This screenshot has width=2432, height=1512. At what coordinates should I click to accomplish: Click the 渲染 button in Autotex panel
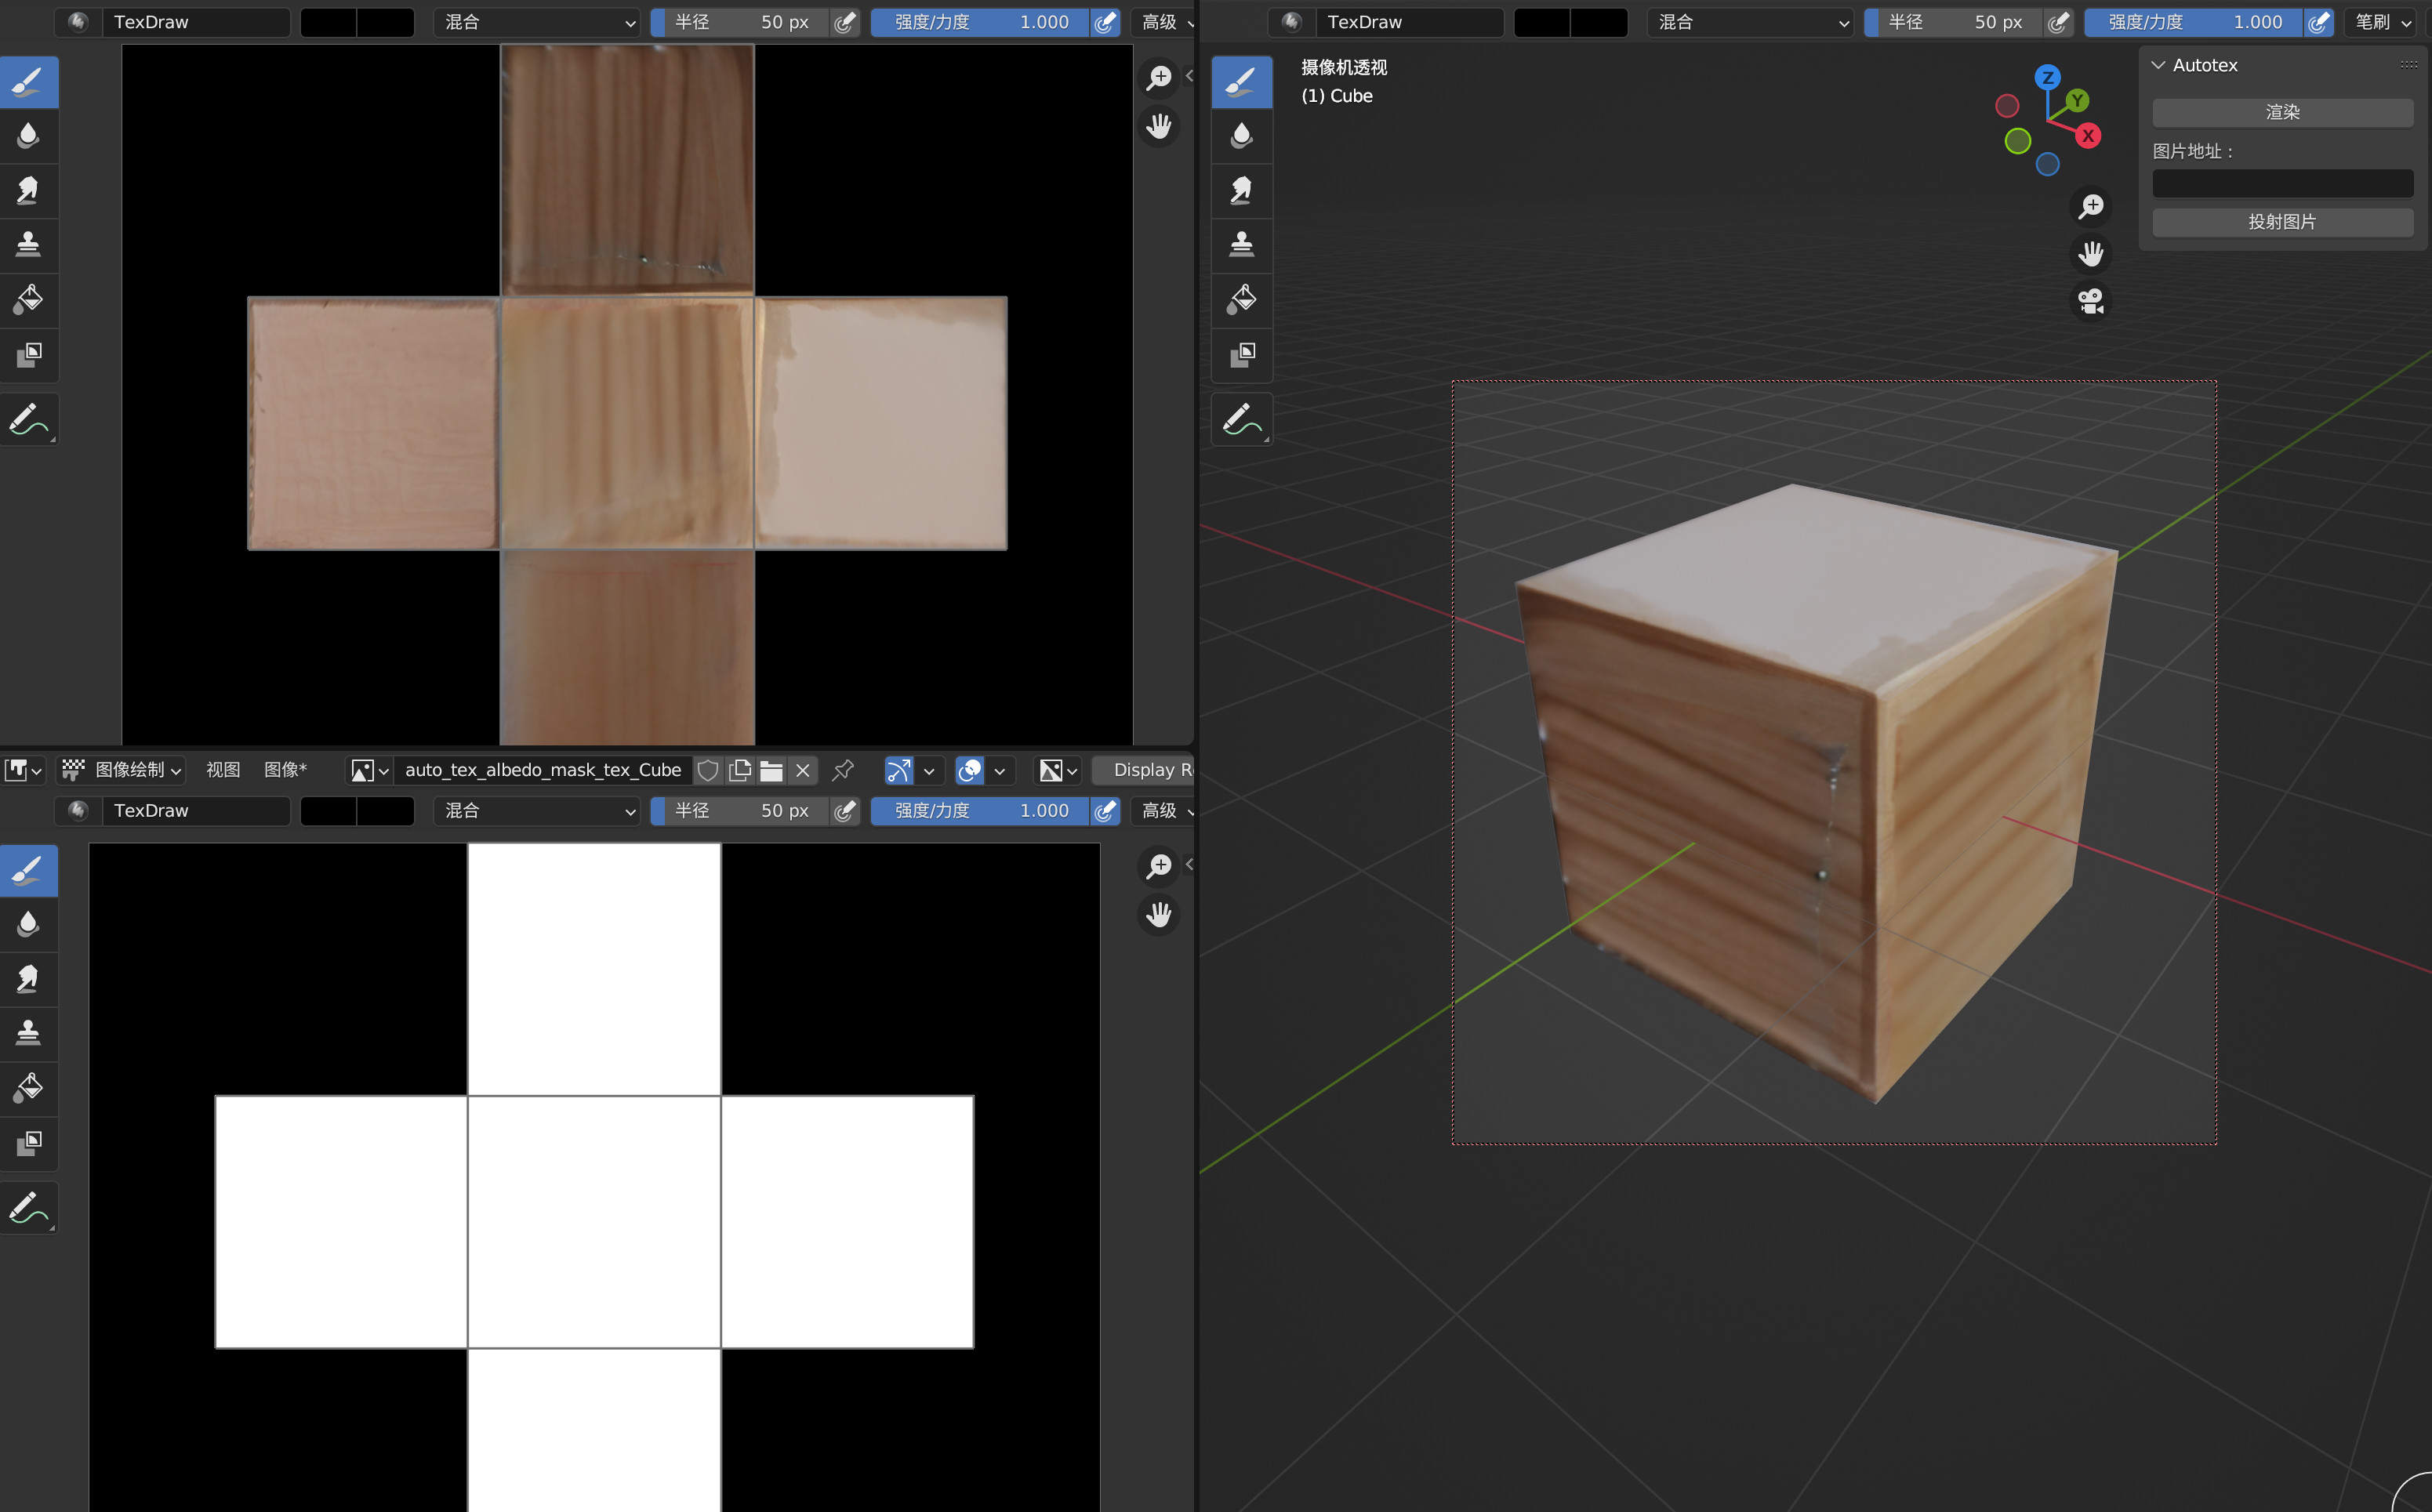point(2282,112)
